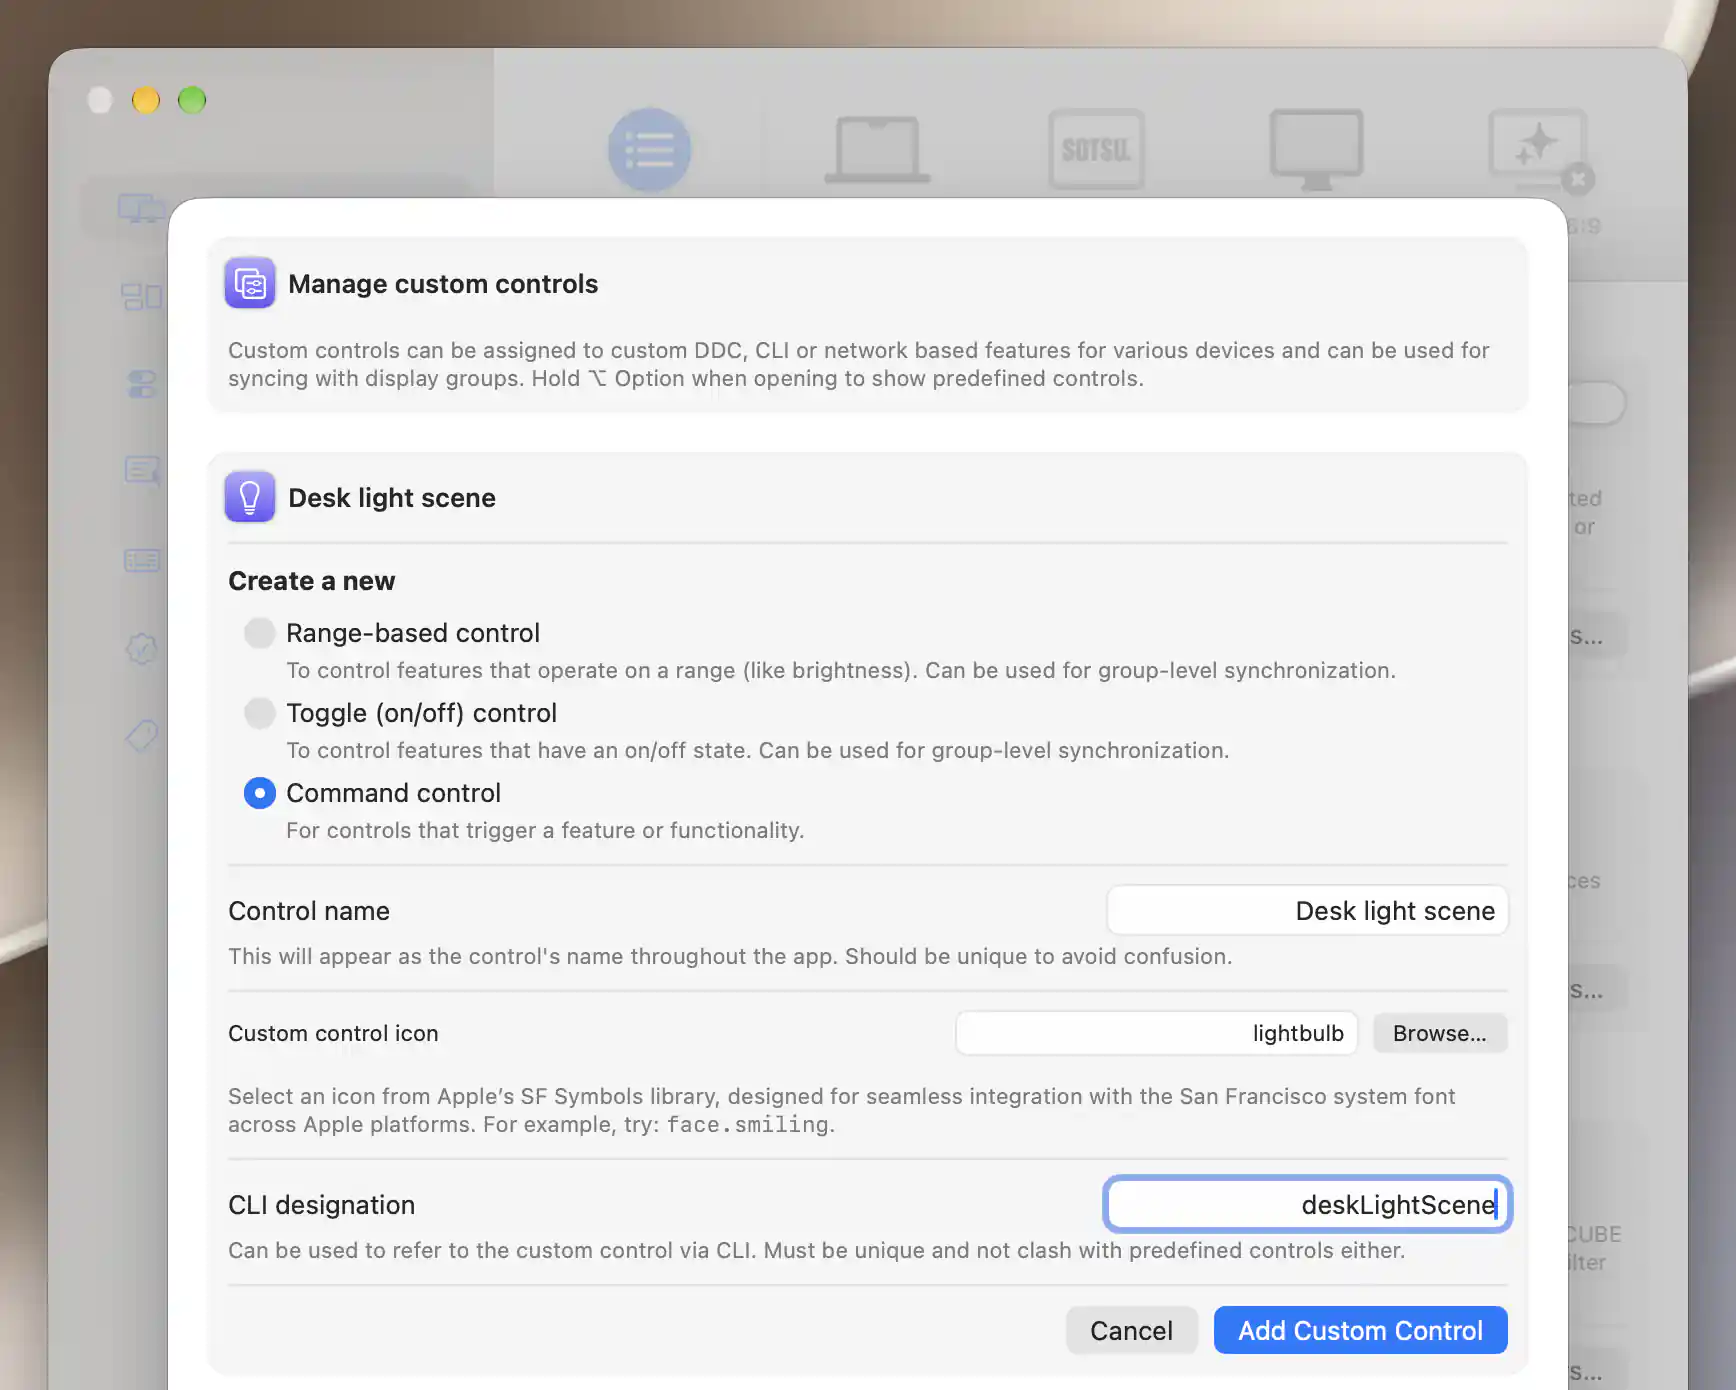Open the laptop display toolbar tab
1736x1390 pixels.
click(x=877, y=150)
